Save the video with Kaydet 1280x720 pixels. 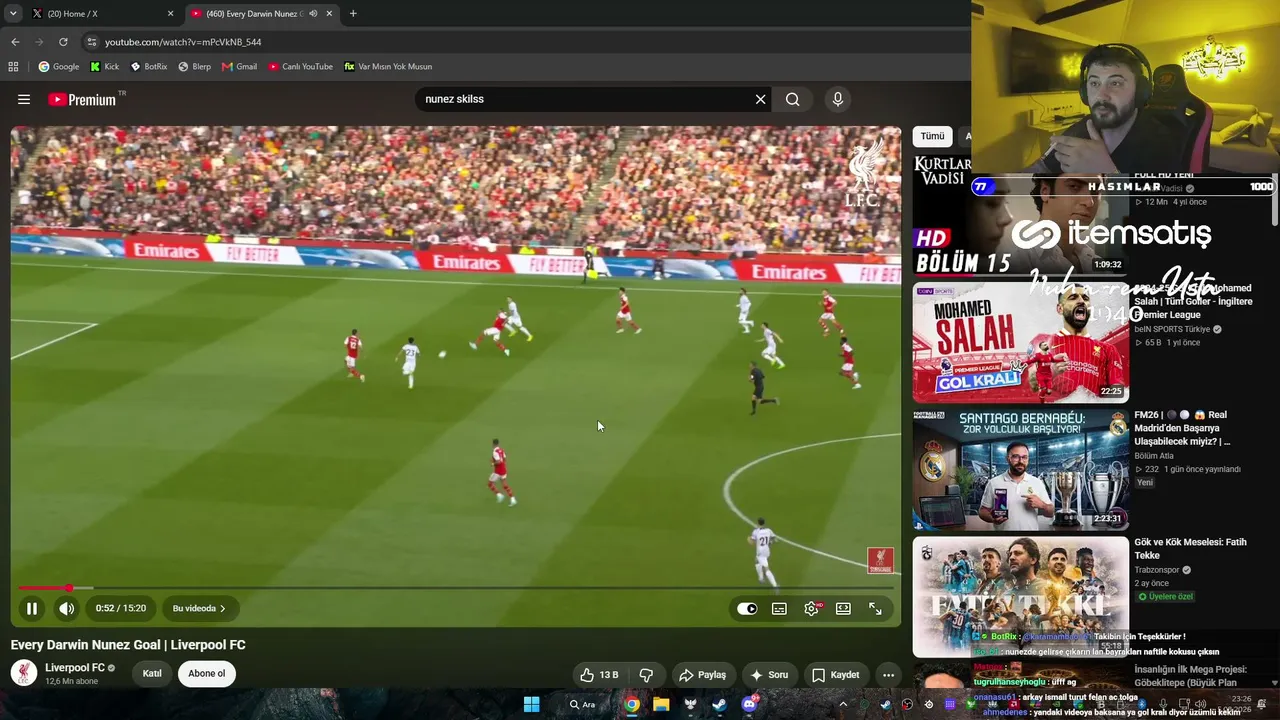[x=835, y=675]
